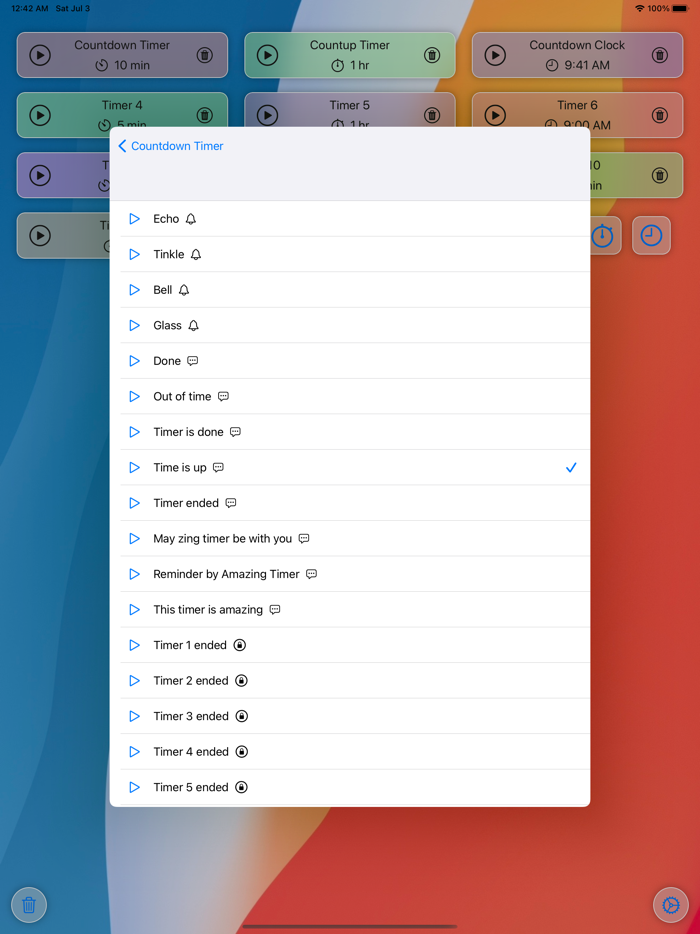Play the Timer 4 ended preview
Viewport: 700px width, 934px height.
(135, 752)
